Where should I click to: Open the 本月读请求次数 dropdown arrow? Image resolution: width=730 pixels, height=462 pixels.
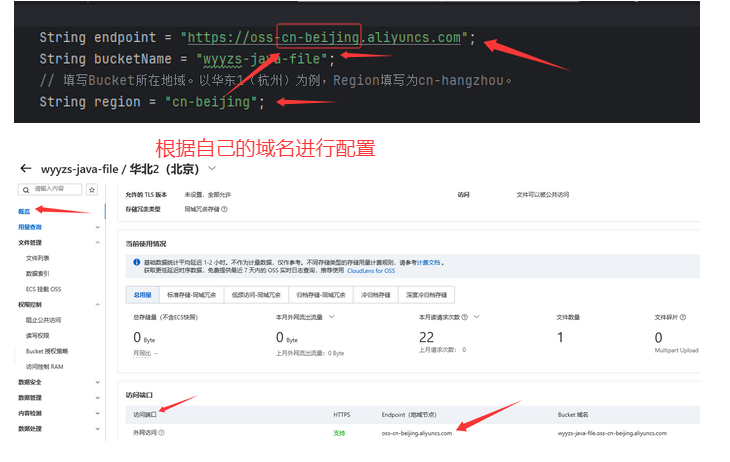point(476,317)
